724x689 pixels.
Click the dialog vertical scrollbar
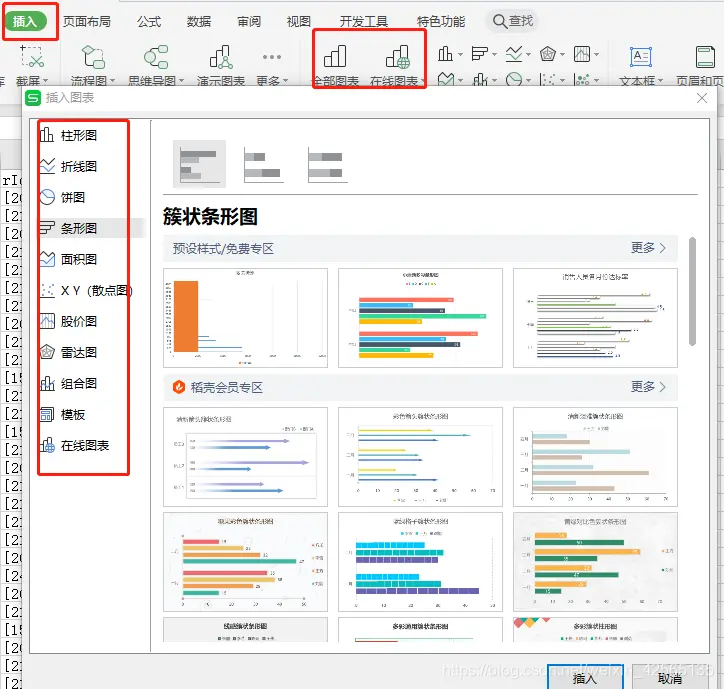692,291
